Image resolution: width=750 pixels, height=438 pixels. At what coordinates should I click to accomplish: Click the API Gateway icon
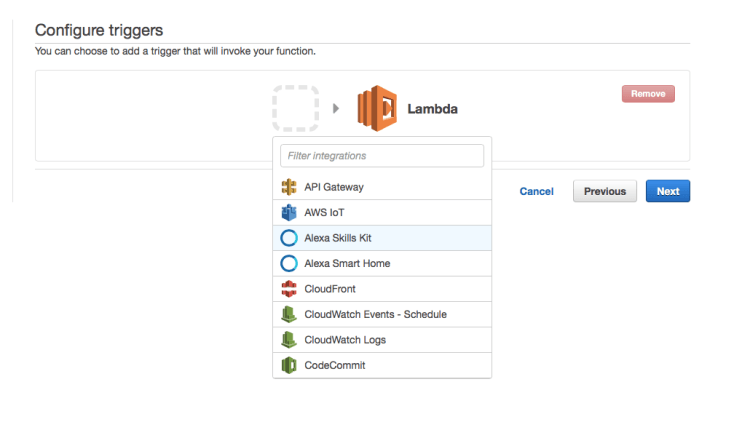[289, 187]
